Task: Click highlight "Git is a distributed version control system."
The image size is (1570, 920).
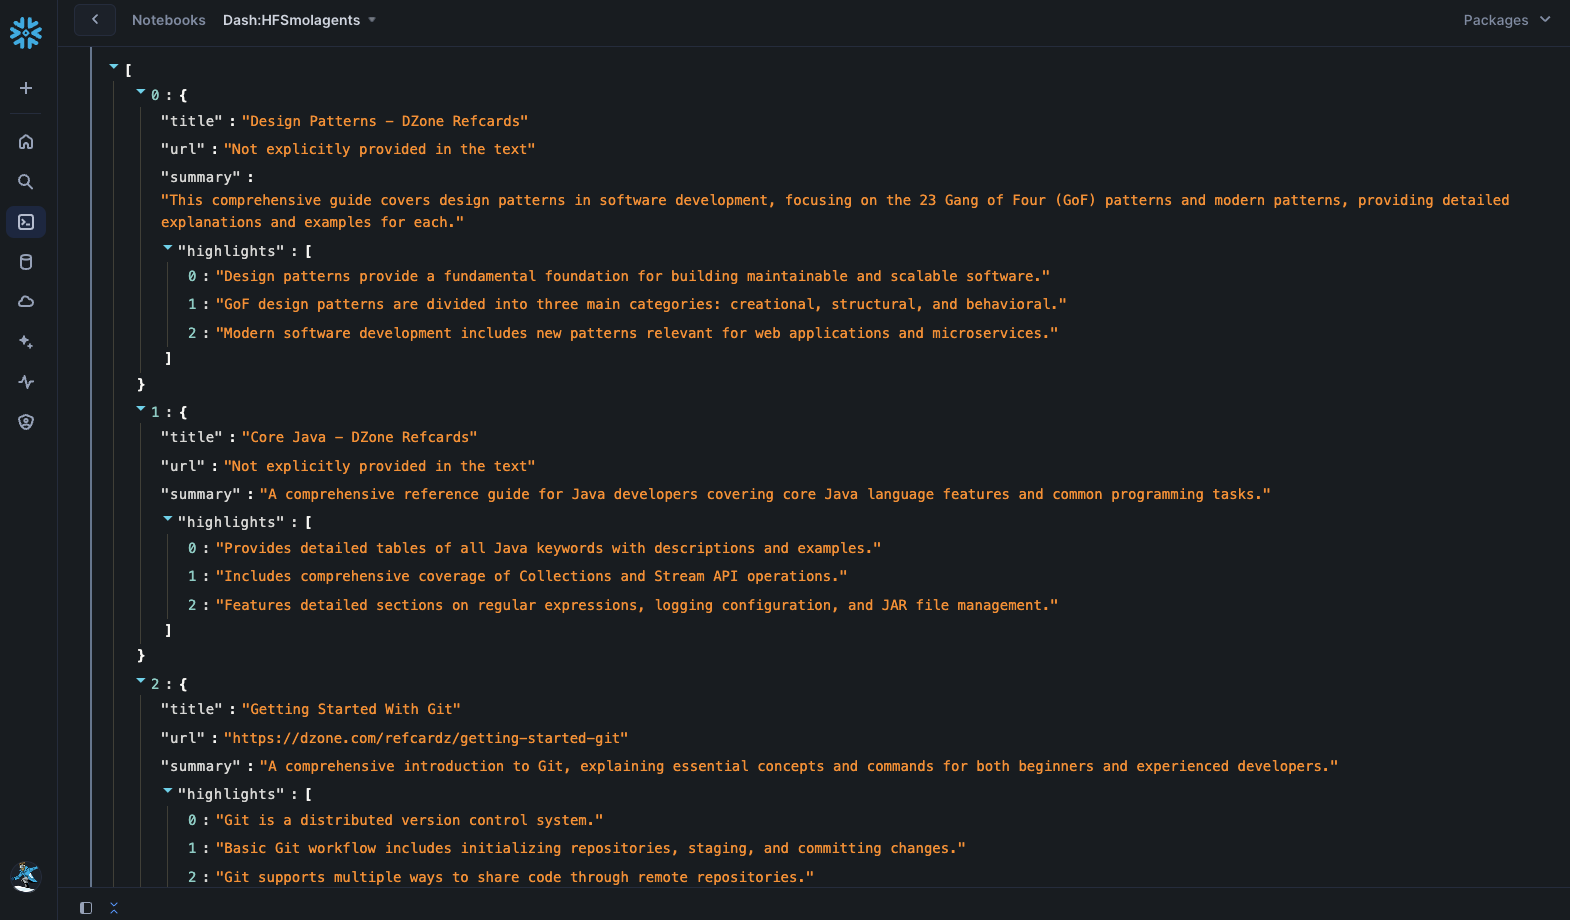Action: pyautogui.click(x=410, y=820)
